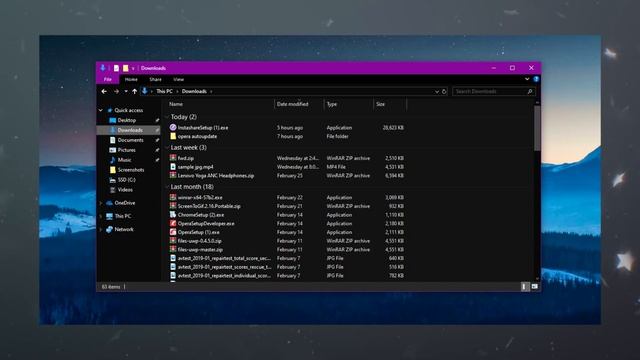This screenshot has height=360, width=640.
Task: Click the pin icon next to Documents
Action: [157, 140]
